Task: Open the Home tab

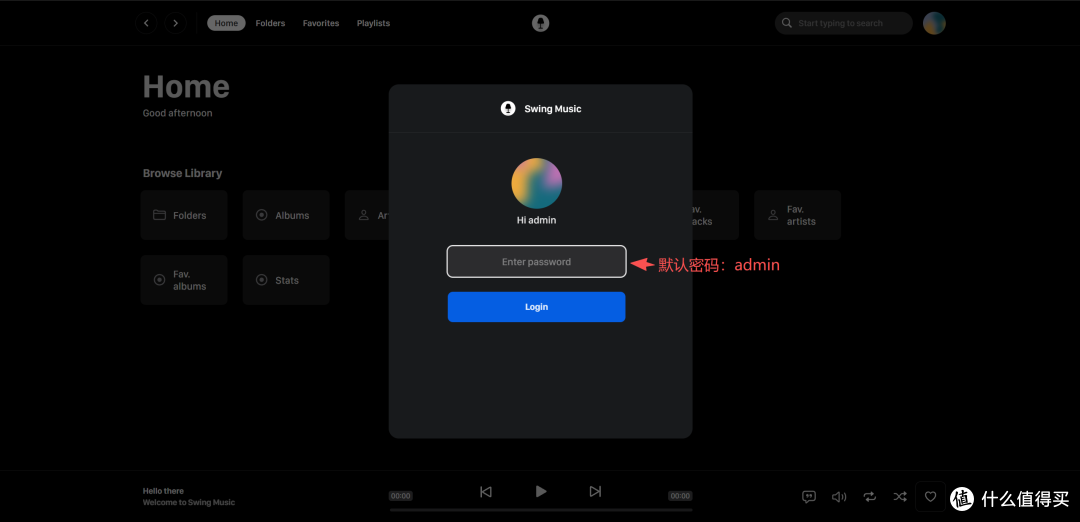Action: (x=226, y=23)
